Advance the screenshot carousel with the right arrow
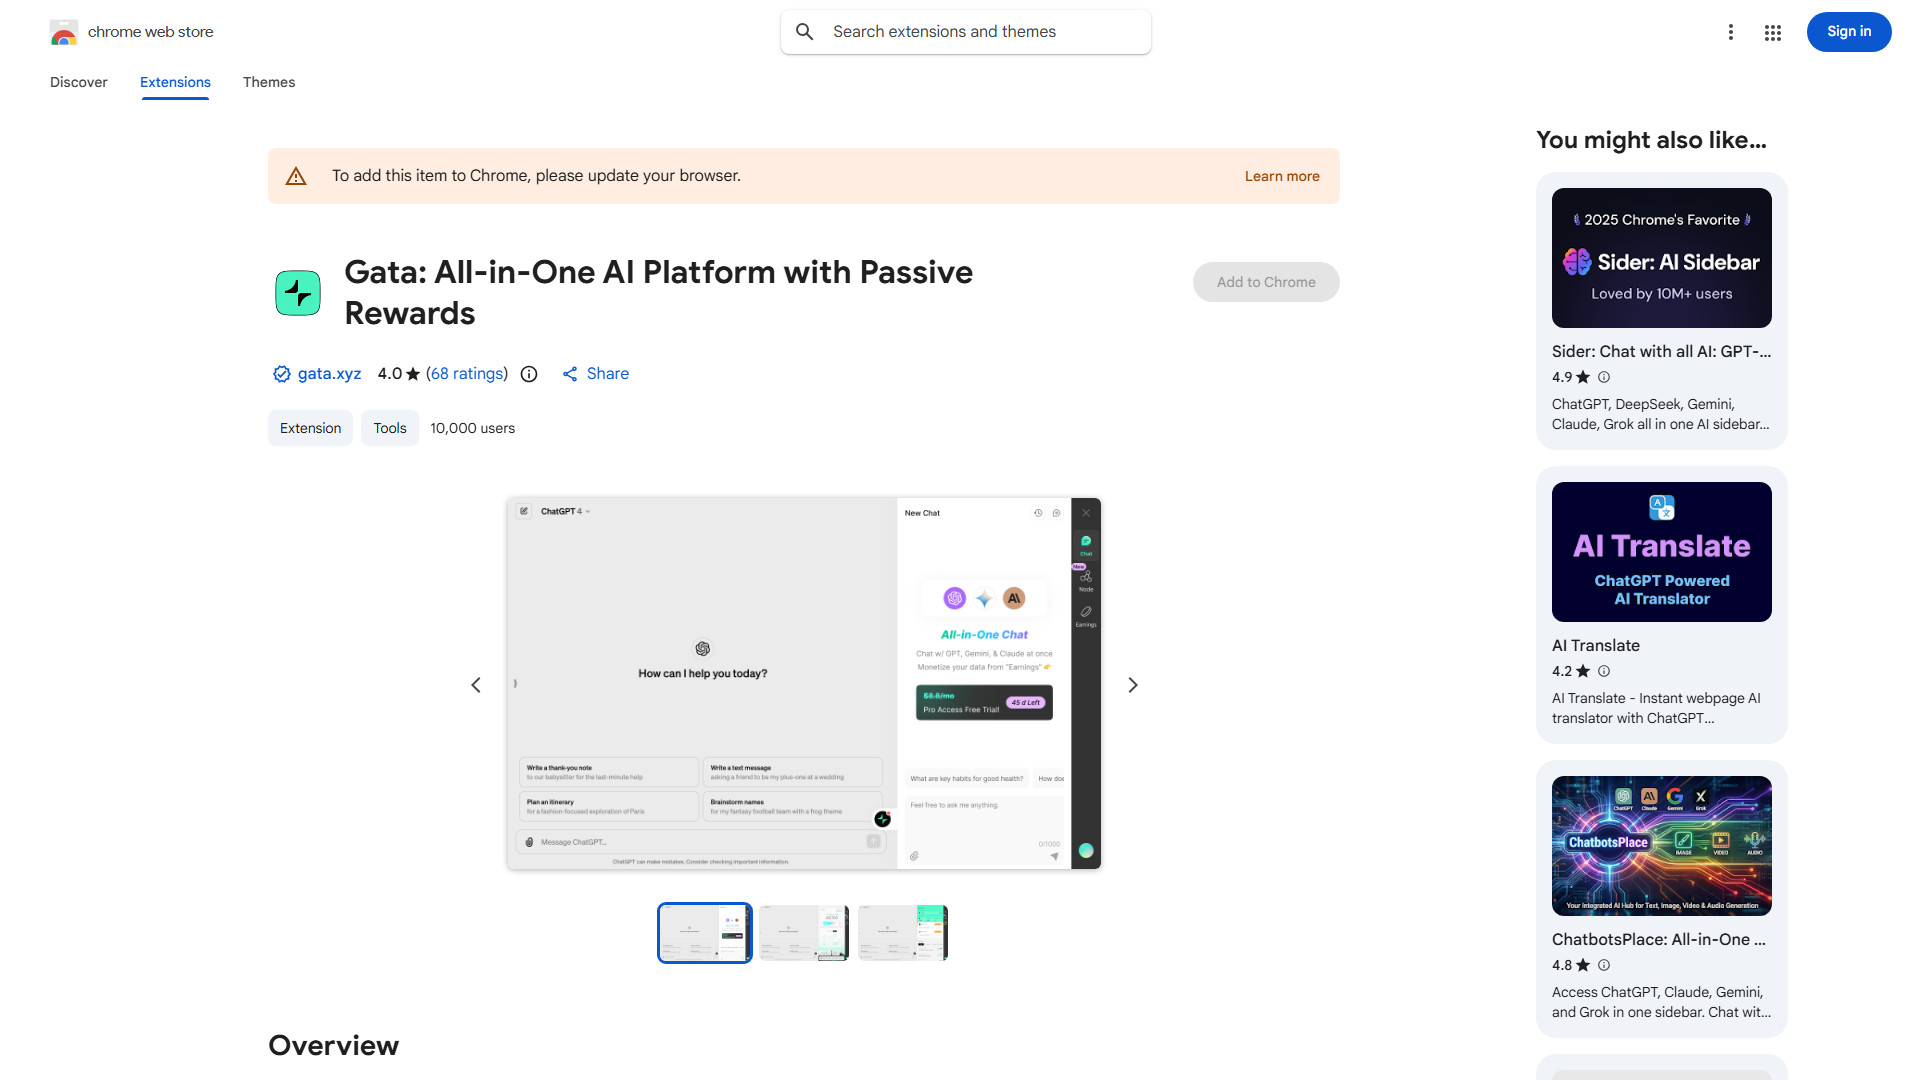 pyautogui.click(x=1132, y=684)
